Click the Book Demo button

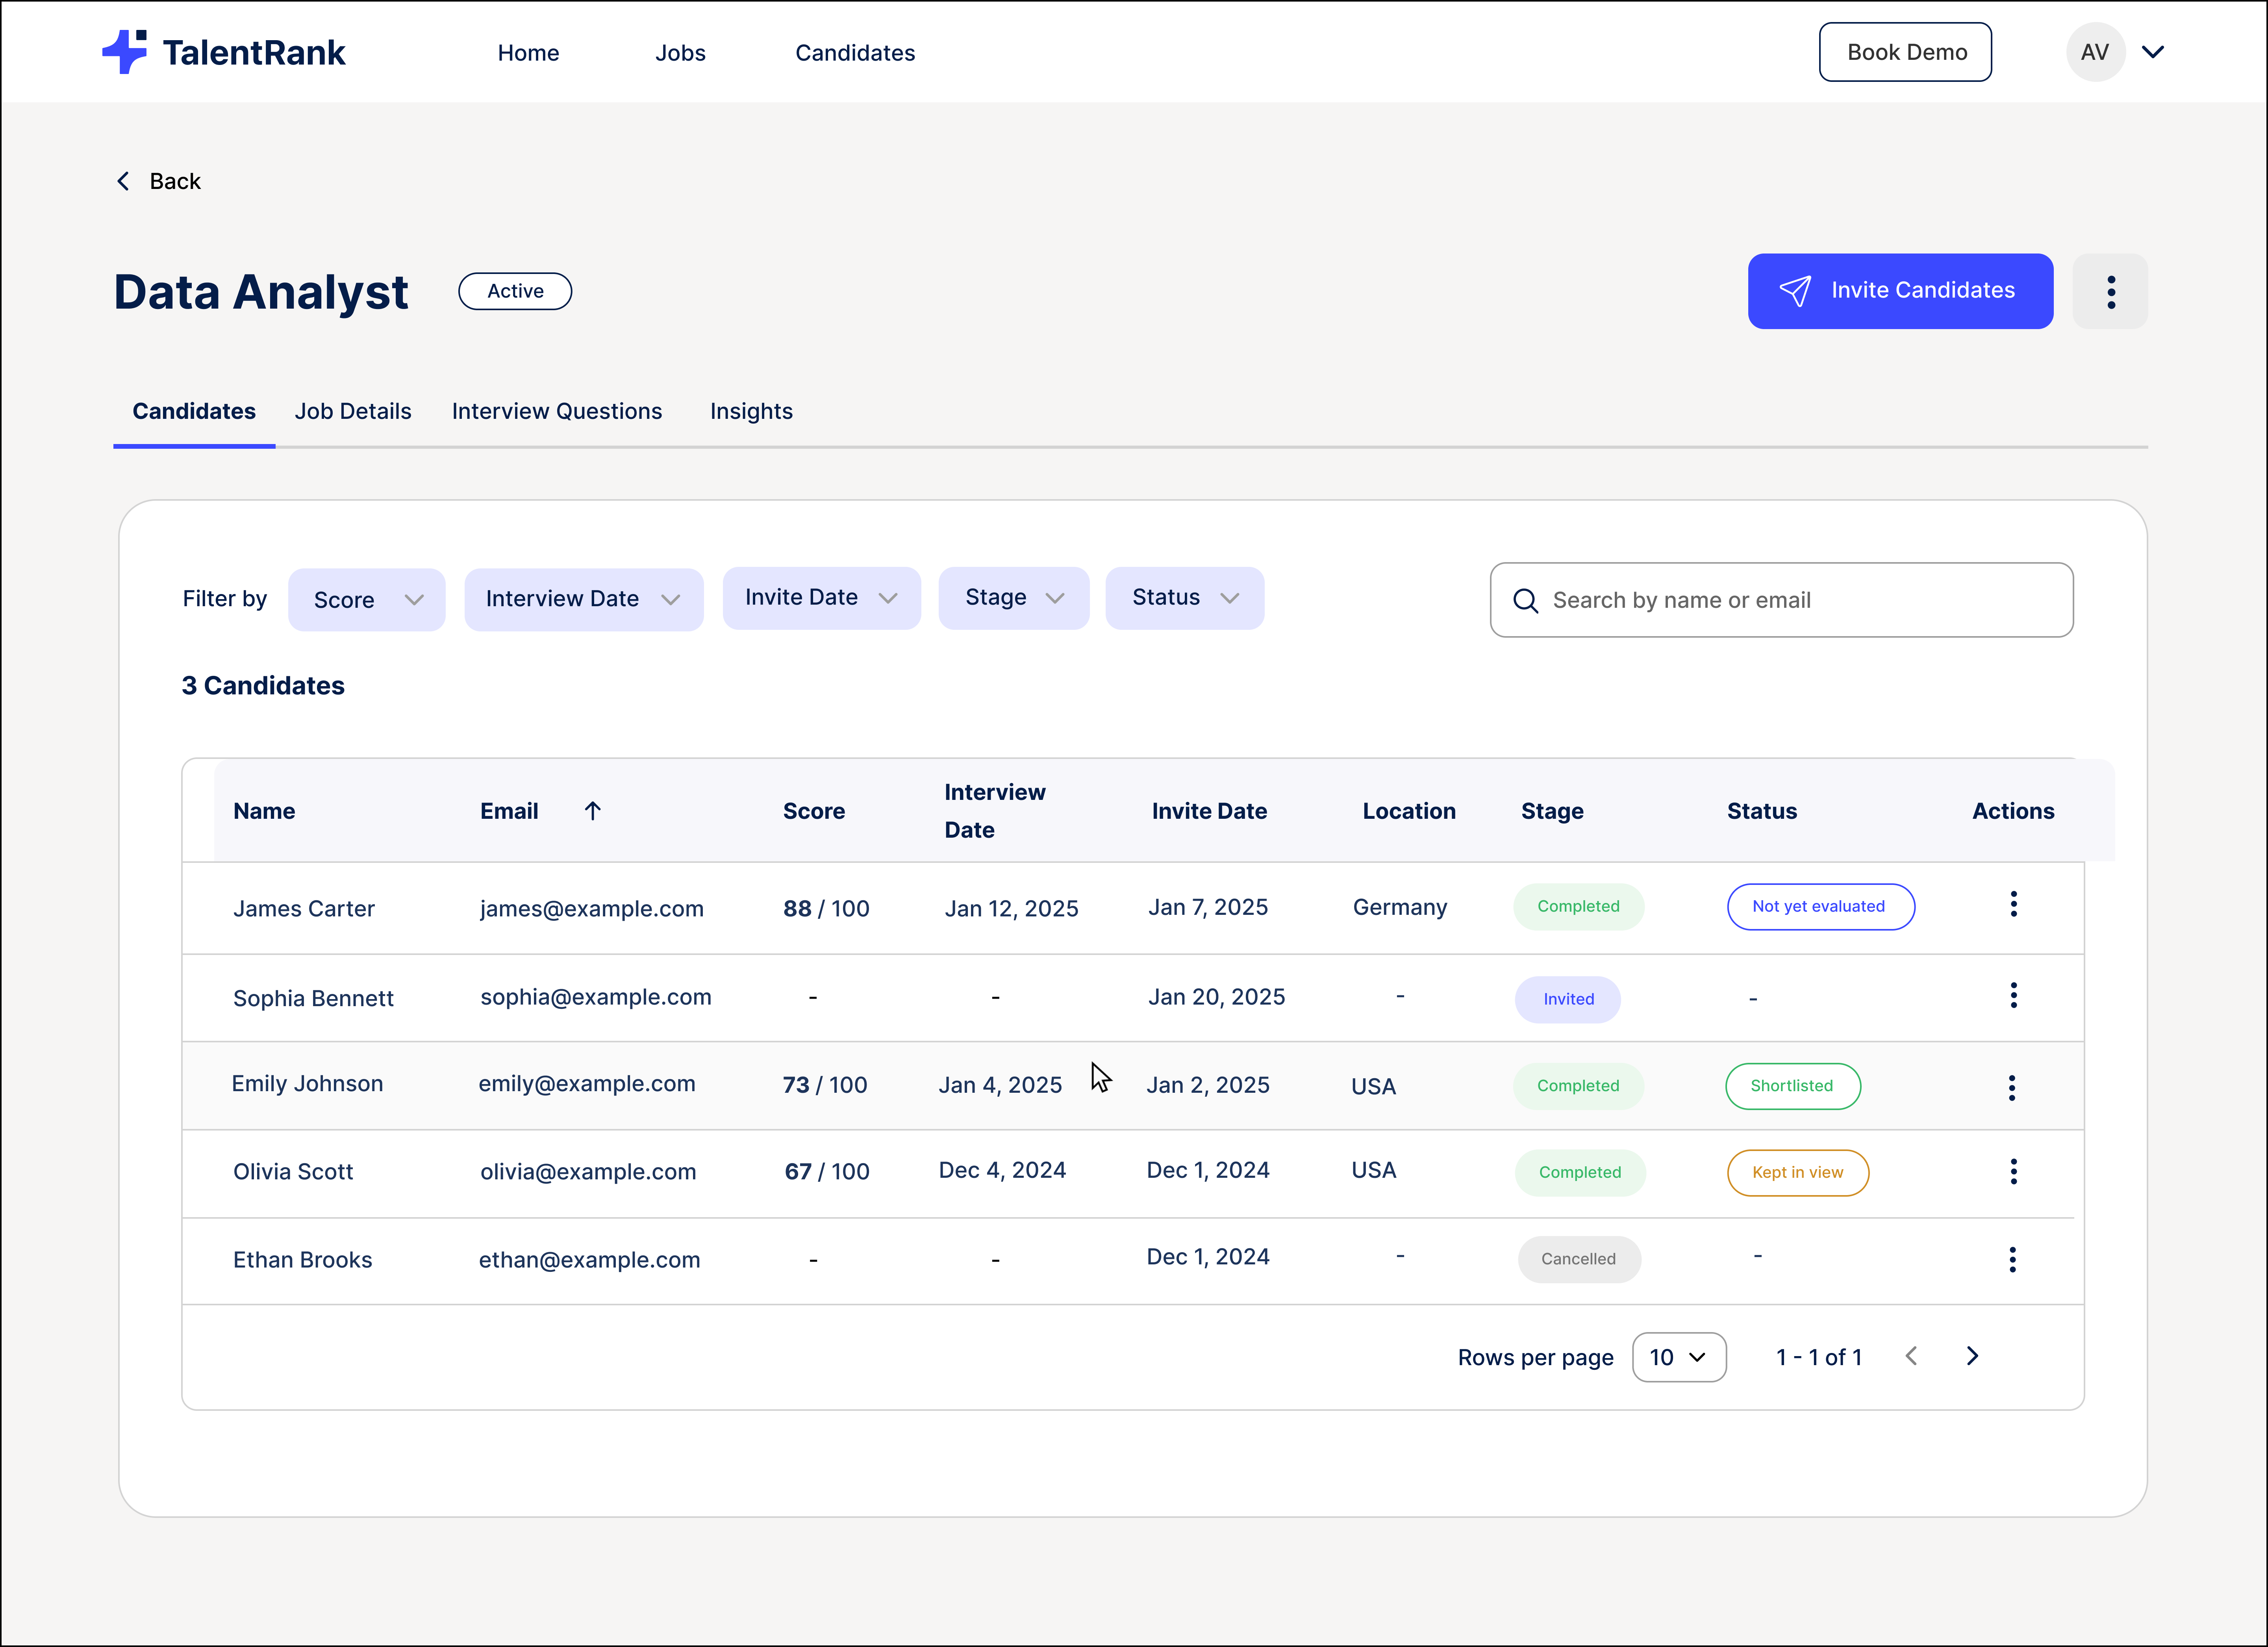(1906, 52)
